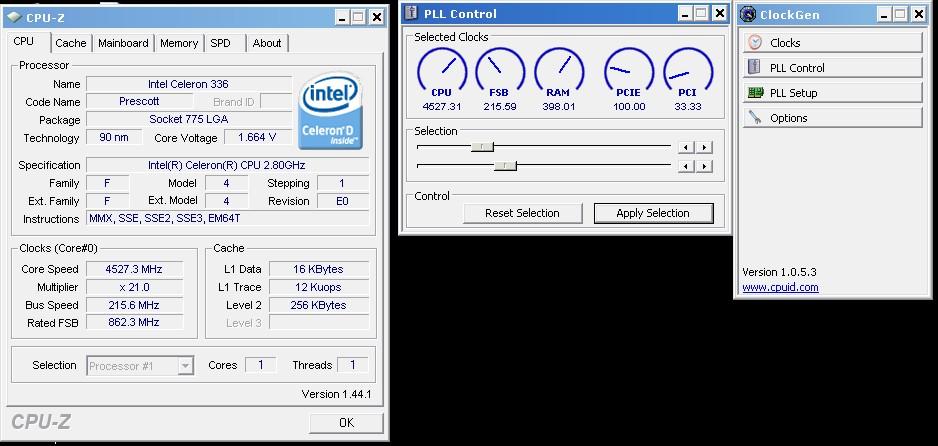
Task: Click the L1 Trace value 12 Kuops
Action: 318,287
